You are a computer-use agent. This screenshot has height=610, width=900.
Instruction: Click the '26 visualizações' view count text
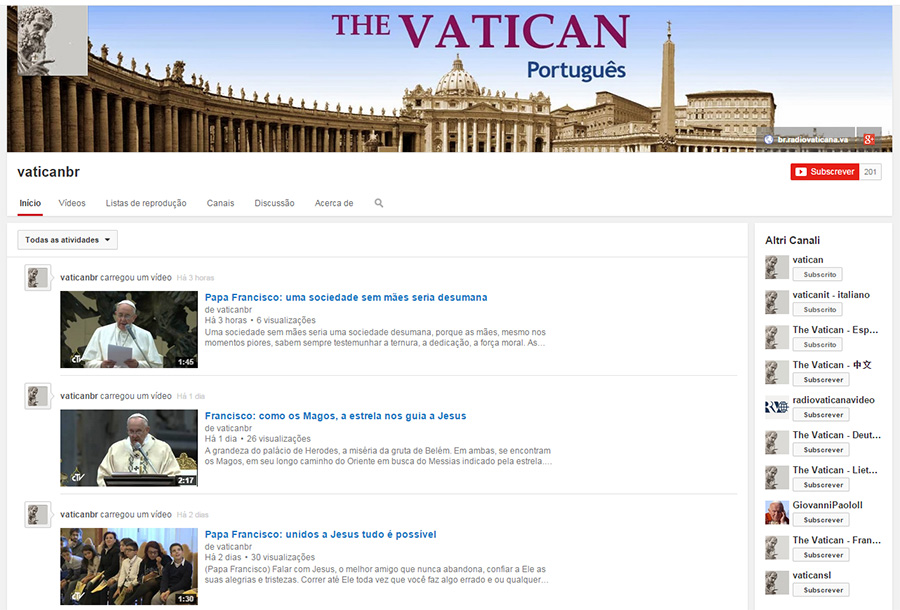click(278, 438)
